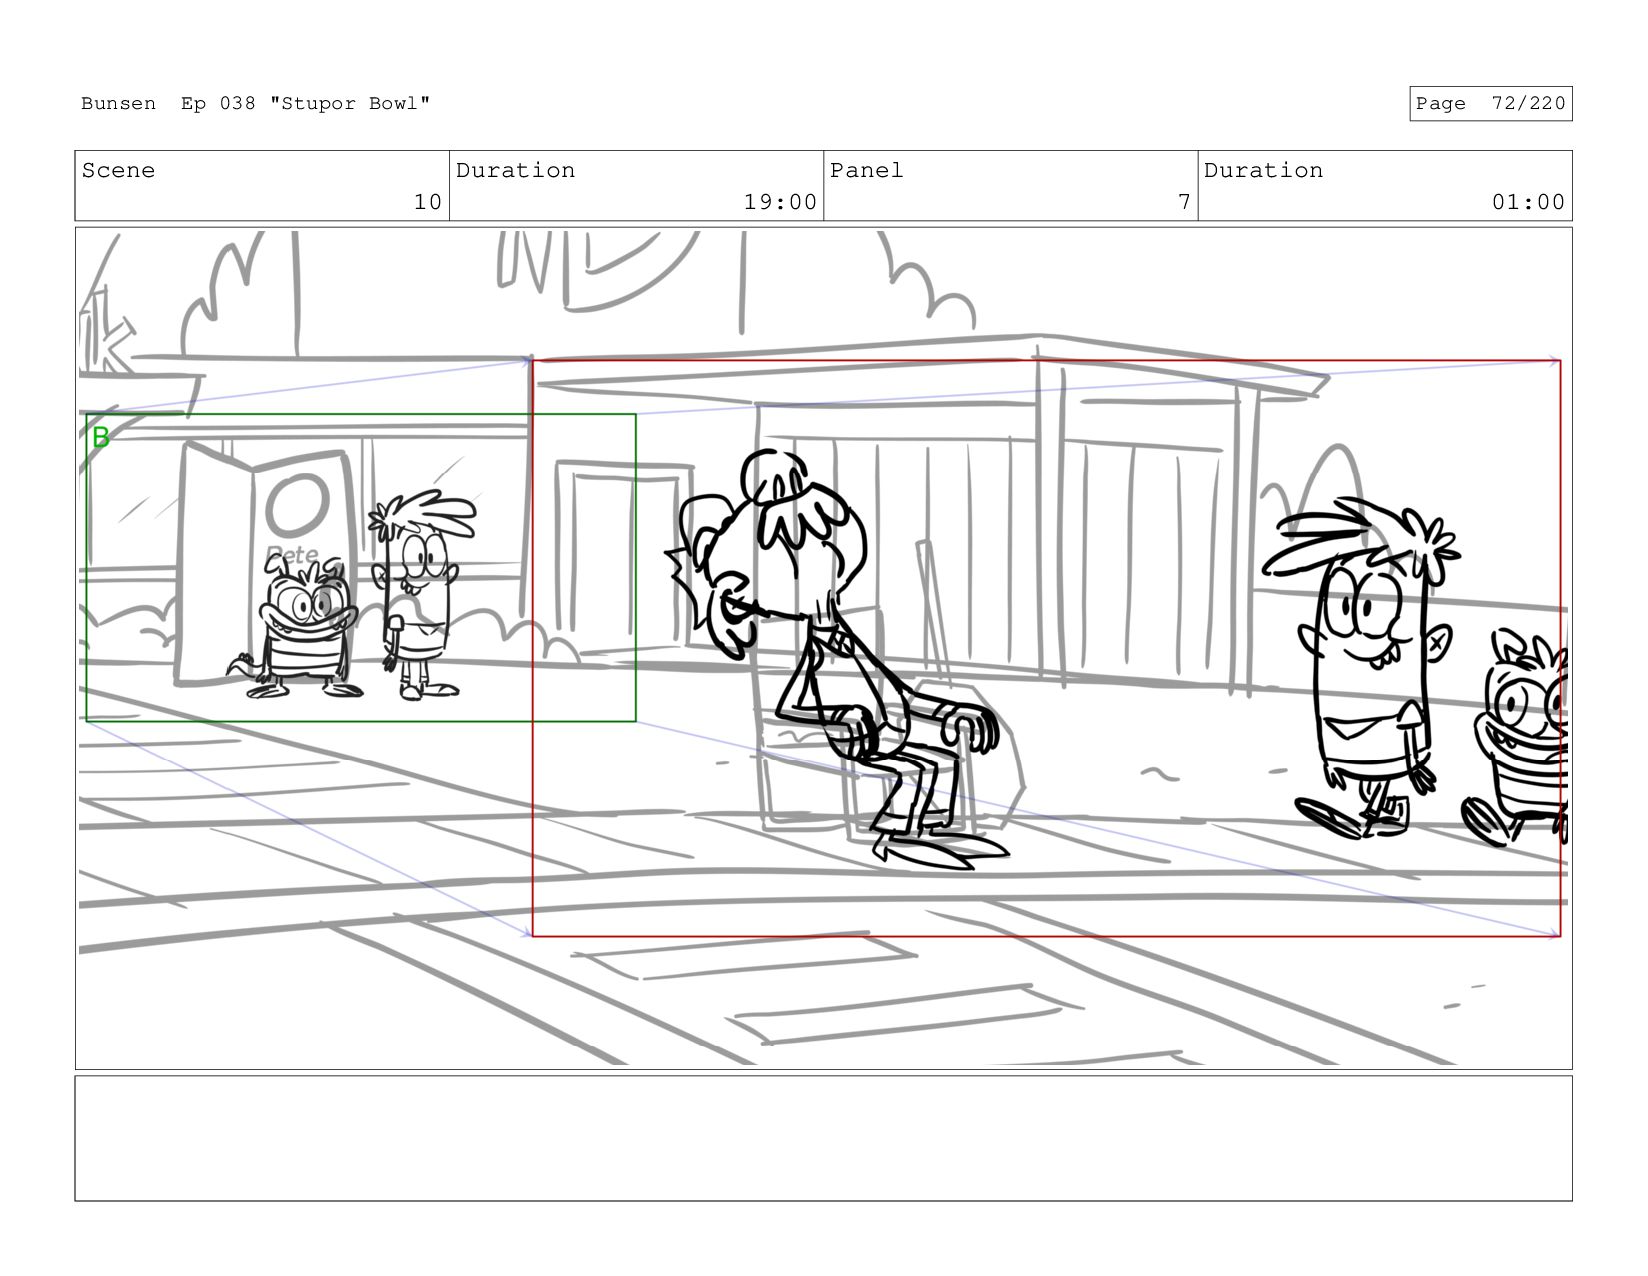Click the panel duration value '01:00'
This screenshot has height=1276, width=1648.
(x=1528, y=202)
